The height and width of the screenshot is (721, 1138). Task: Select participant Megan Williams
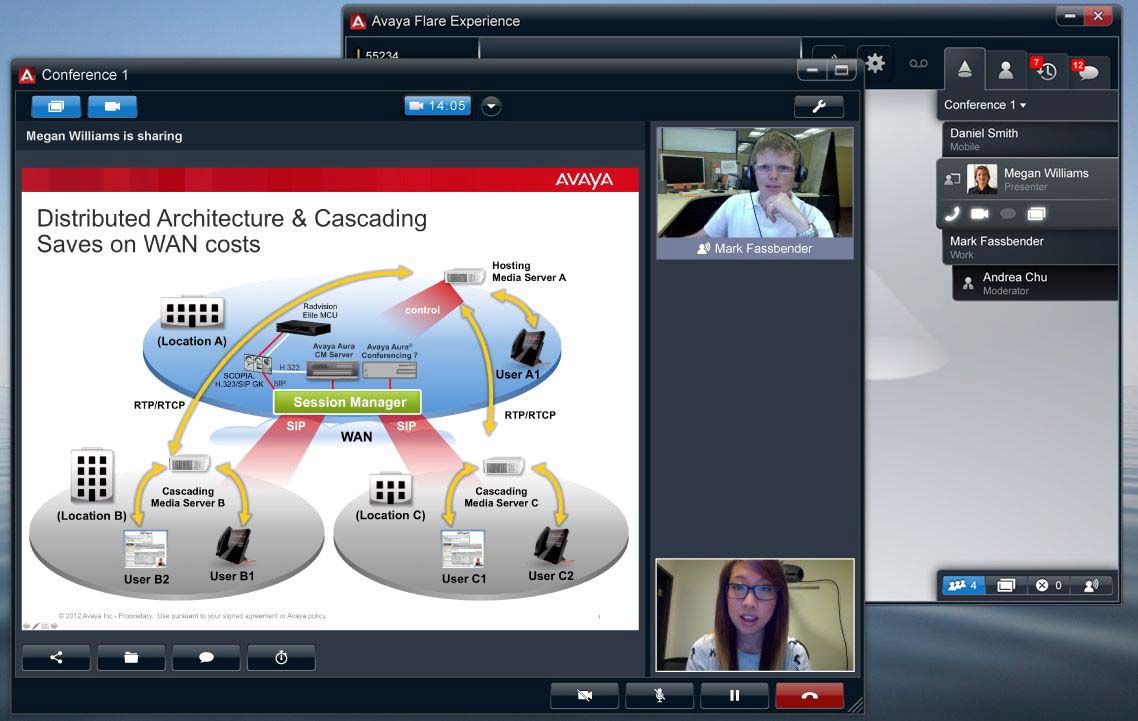coord(1027,179)
